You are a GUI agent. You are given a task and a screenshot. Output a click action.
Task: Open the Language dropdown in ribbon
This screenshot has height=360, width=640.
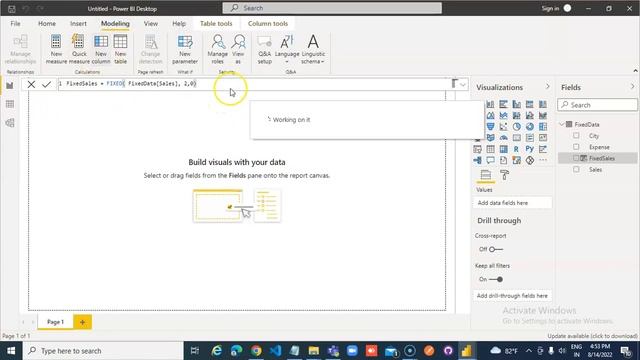[x=287, y=49]
